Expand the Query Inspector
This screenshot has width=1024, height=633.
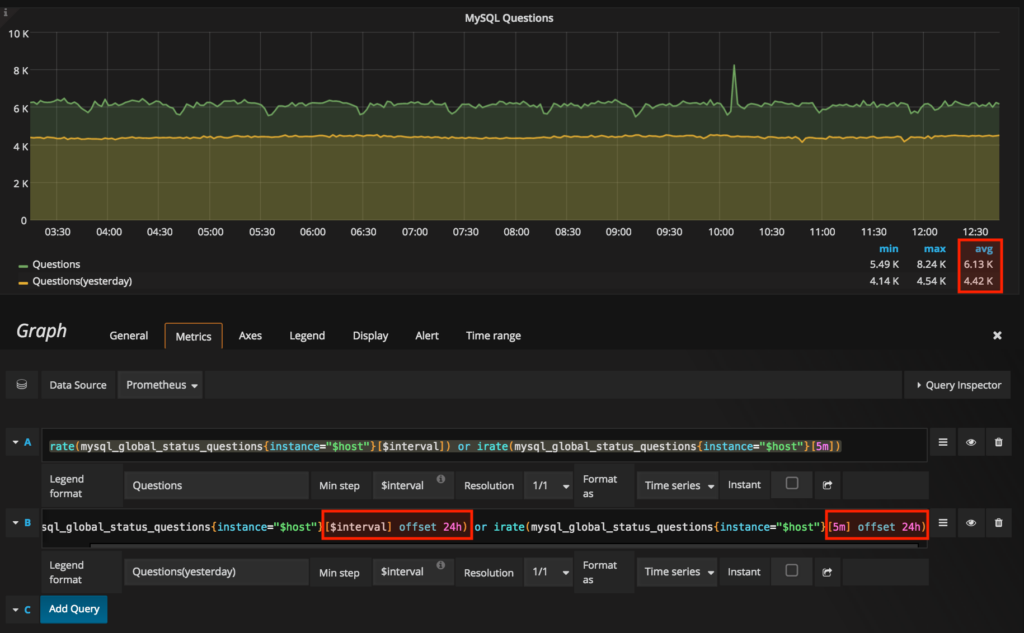957,385
